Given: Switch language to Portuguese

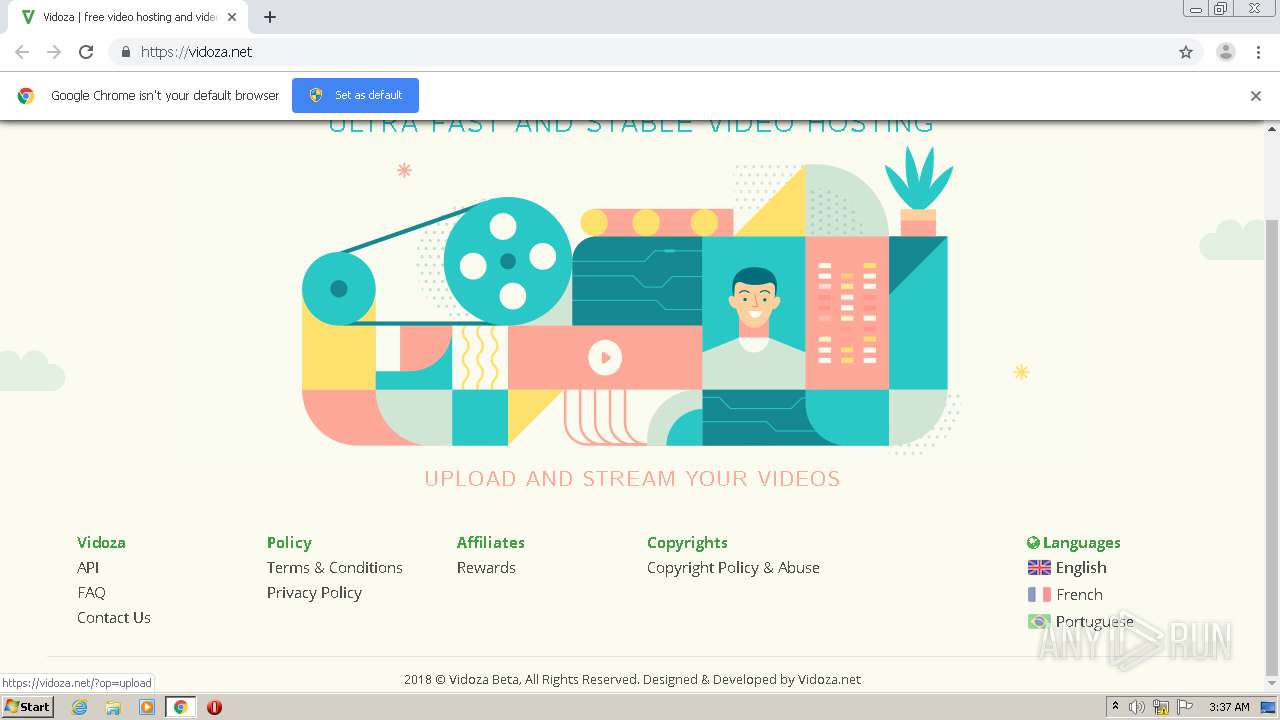Looking at the screenshot, I should (1095, 621).
